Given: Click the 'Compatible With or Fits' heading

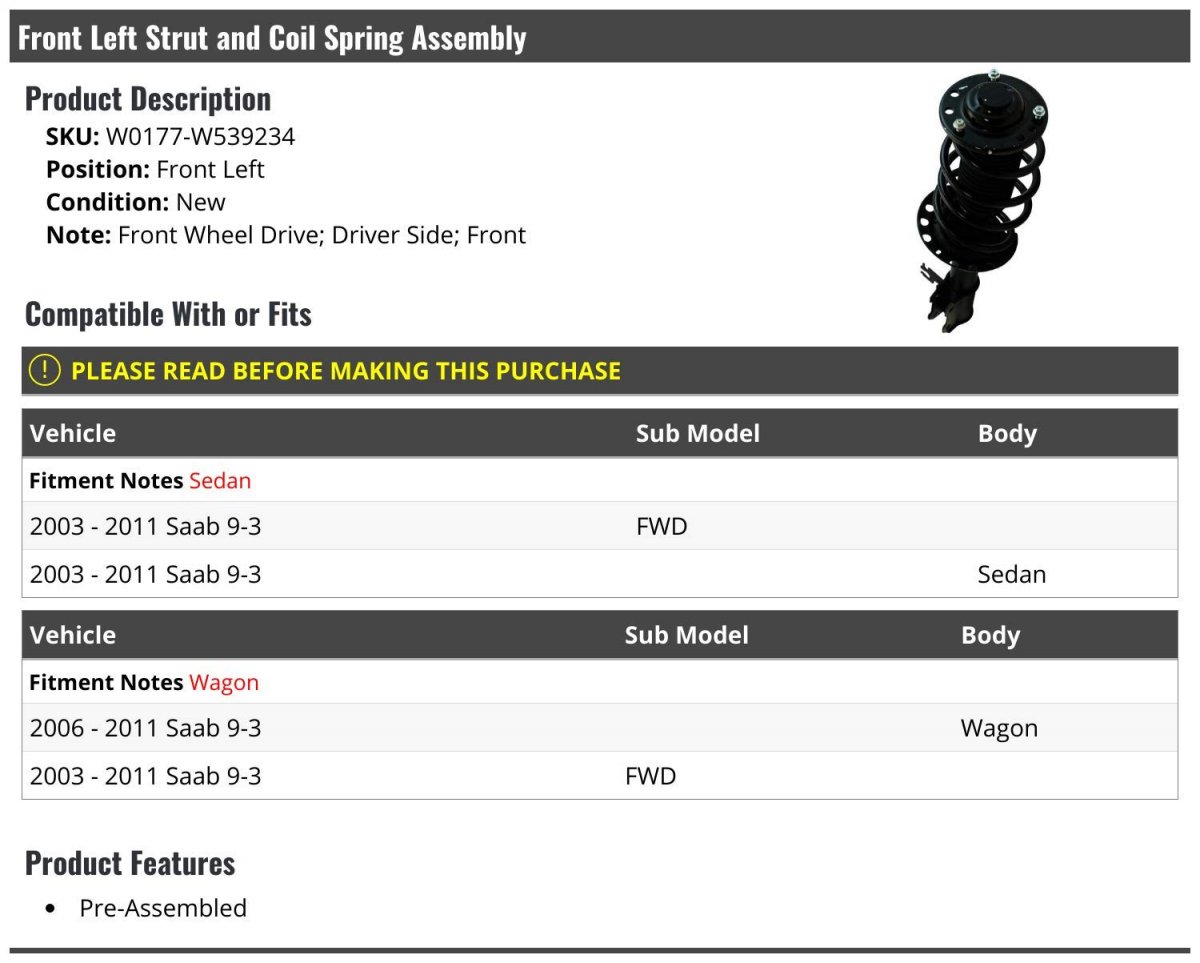Looking at the screenshot, I should pos(168,314).
